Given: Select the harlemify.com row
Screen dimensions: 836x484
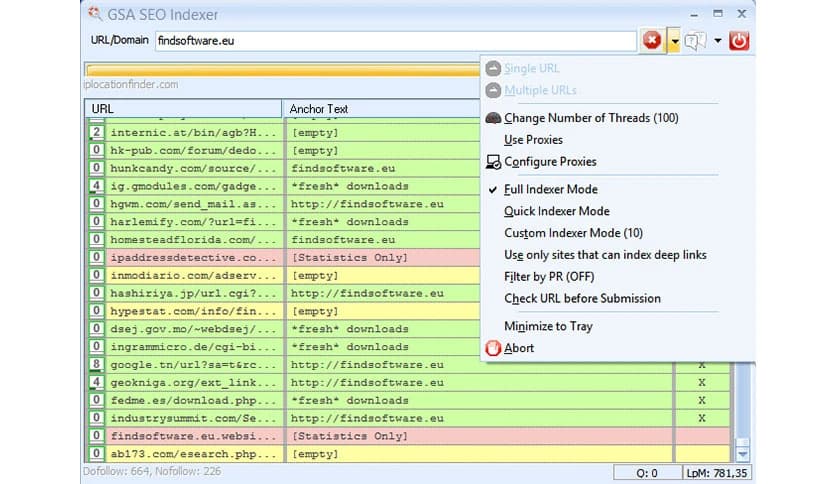Looking at the screenshot, I should [x=283, y=222].
